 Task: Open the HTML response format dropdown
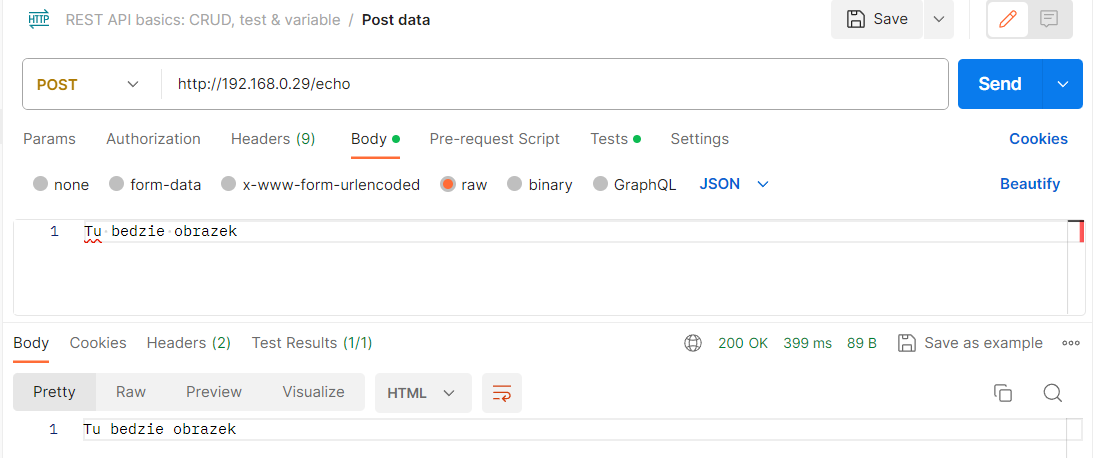tap(423, 393)
